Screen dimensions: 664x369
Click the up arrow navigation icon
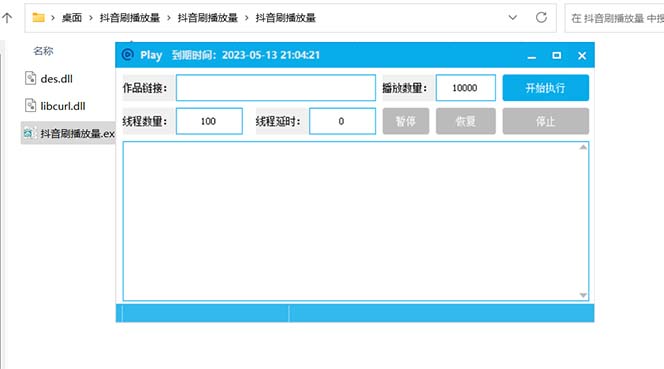[7, 18]
